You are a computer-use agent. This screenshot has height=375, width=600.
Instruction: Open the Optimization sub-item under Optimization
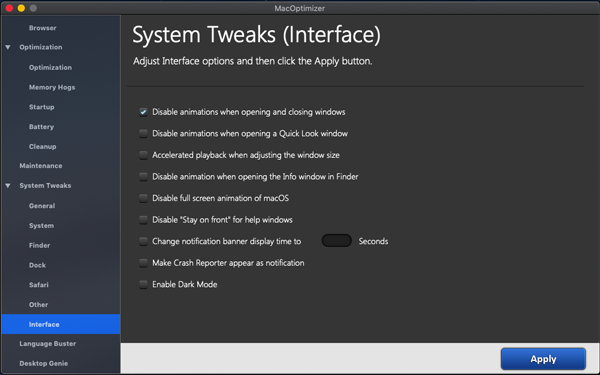(50, 67)
